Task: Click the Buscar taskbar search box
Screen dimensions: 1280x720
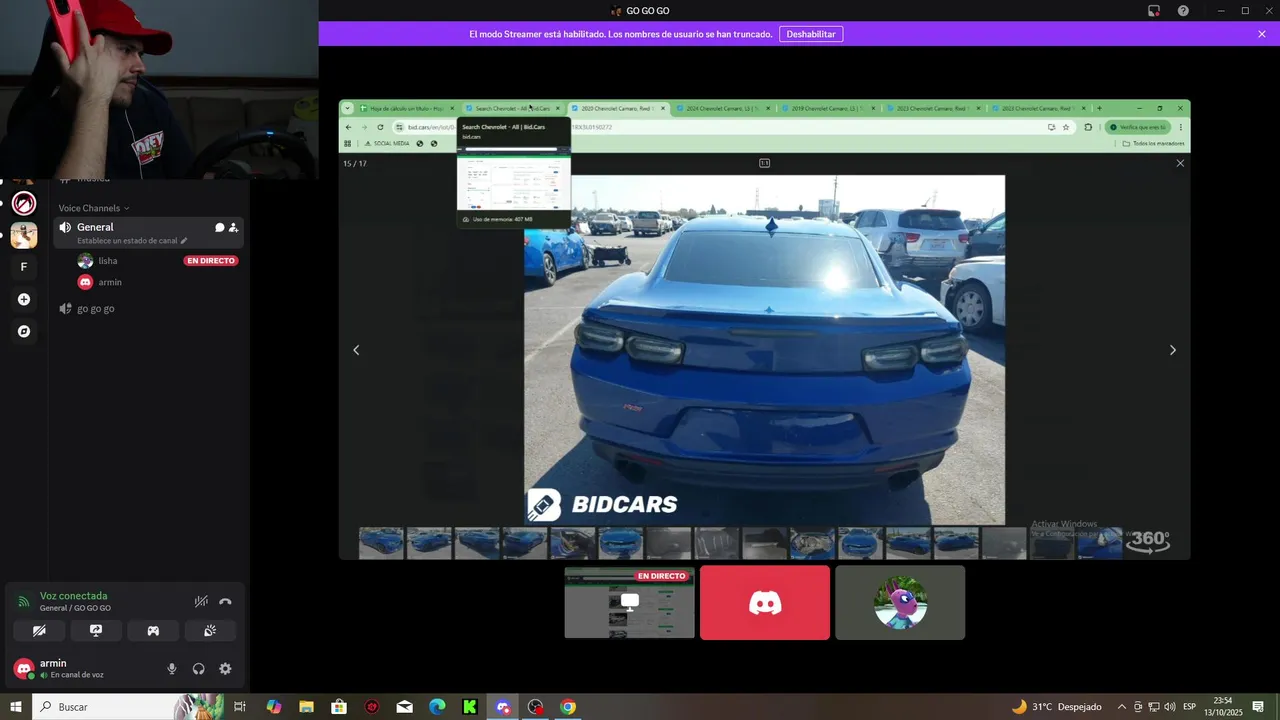Action: coord(128,707)
